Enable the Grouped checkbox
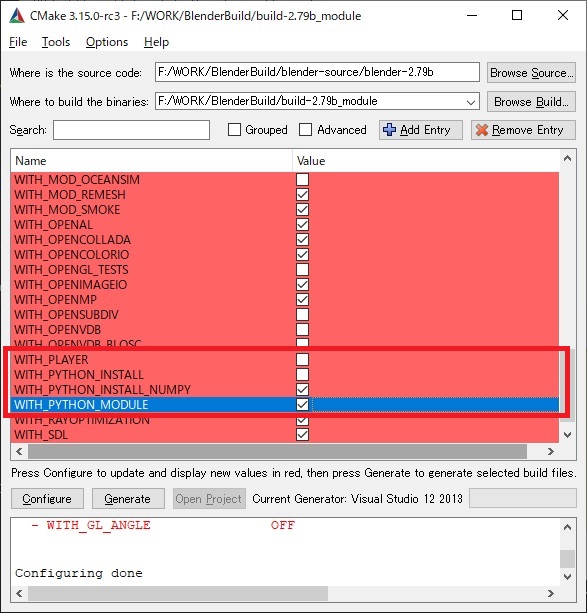This screenshot has height=613, width=587. click(x=234, y=130)
